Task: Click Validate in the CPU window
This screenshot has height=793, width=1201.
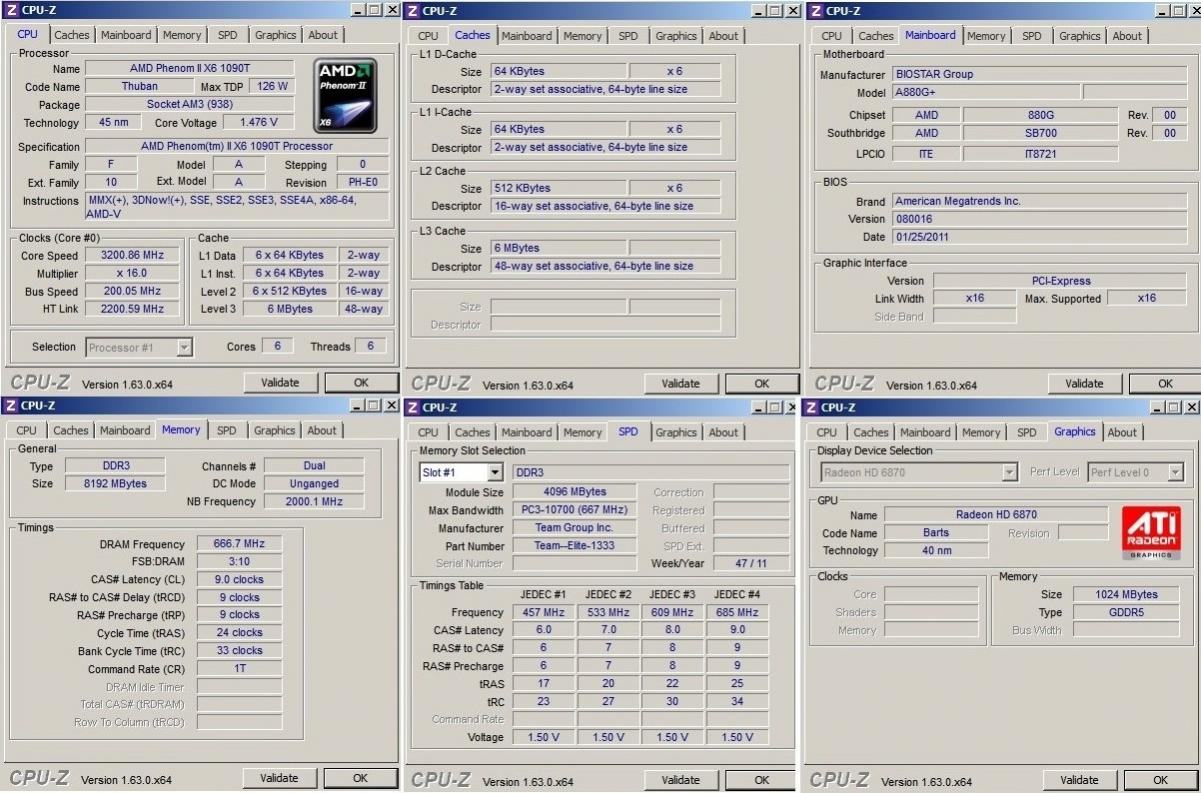Action: click(x=280, y=382)
